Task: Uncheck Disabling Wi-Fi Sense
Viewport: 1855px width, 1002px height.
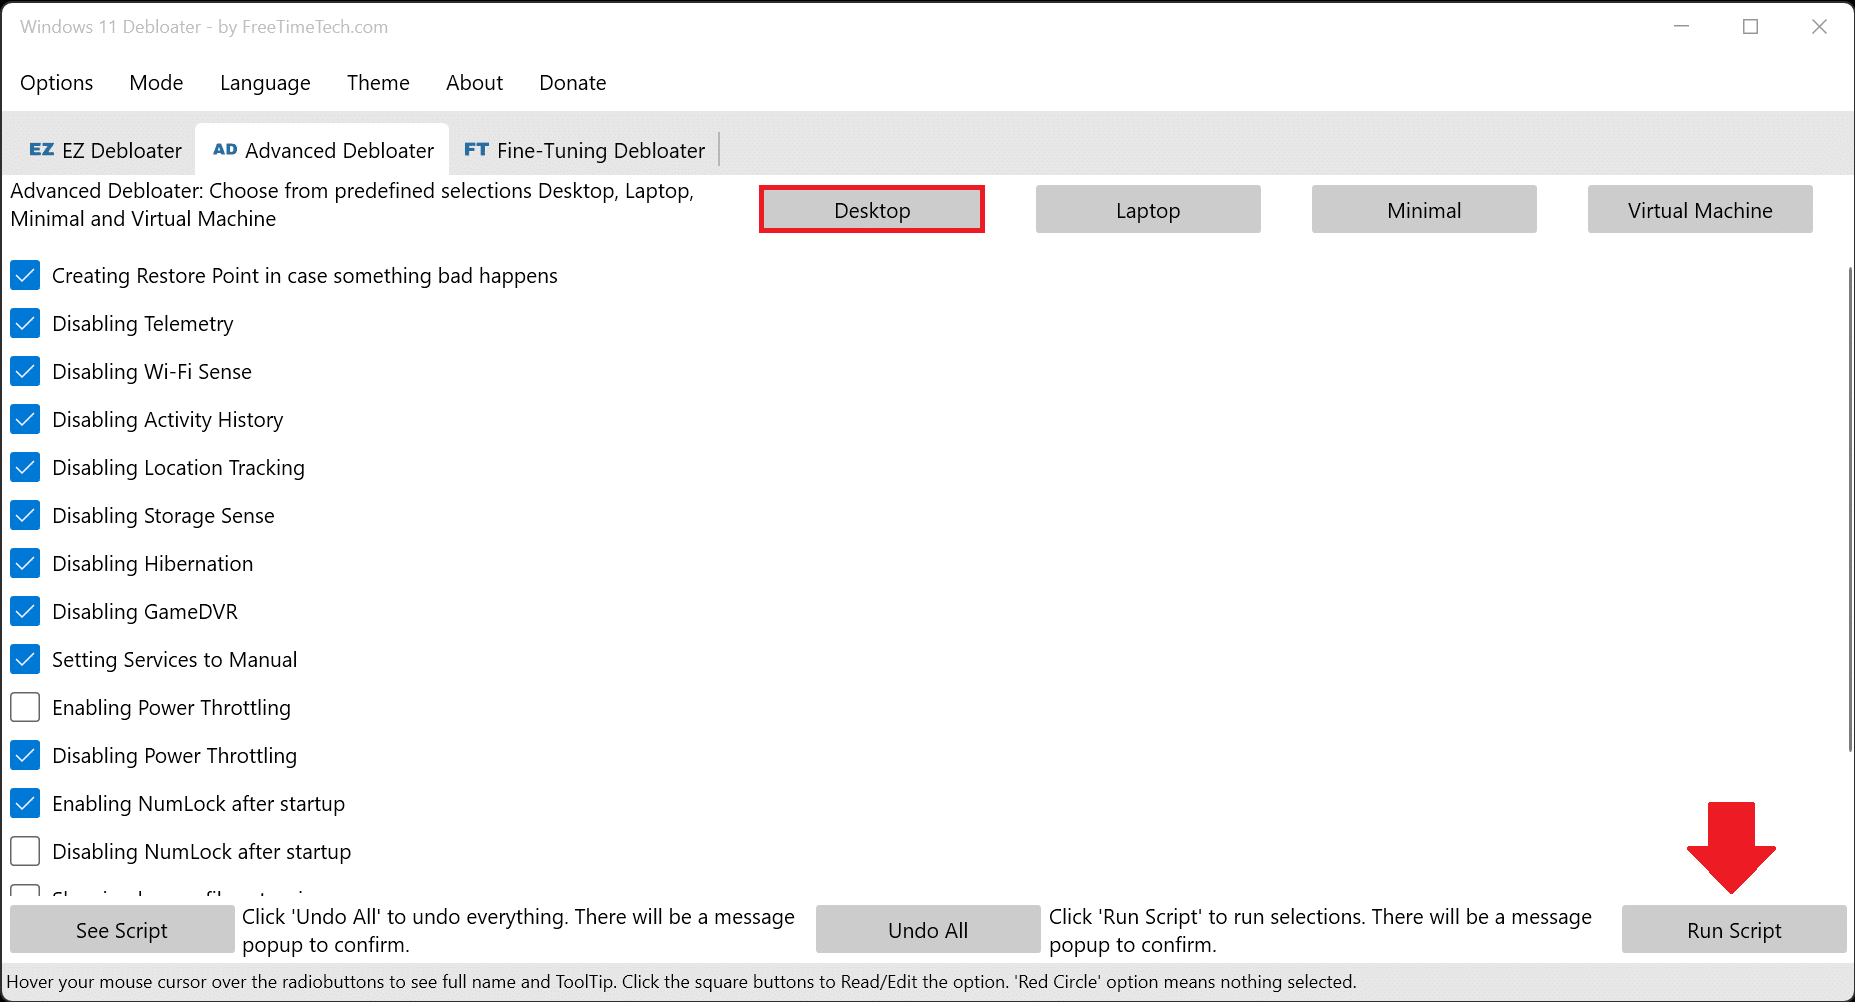Action: [x=25, y=371]
